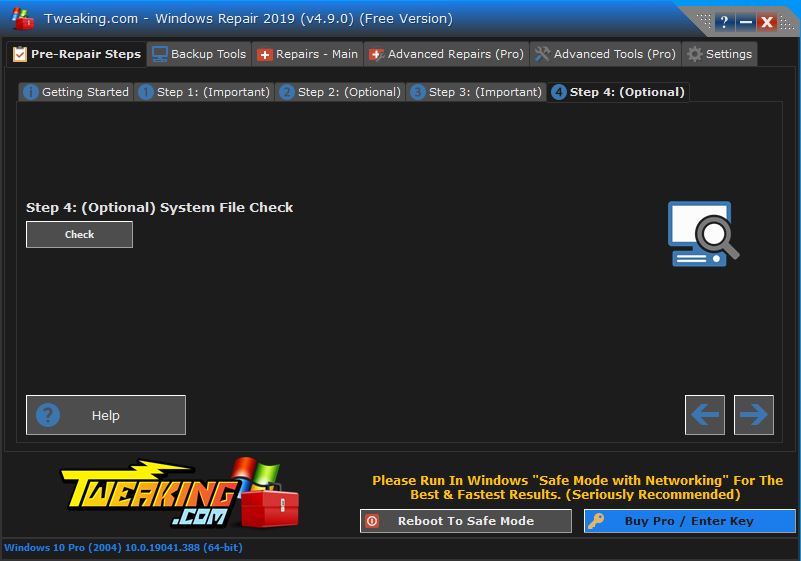Screen dimensions: 801x561
Task: Click the title bar question mark help button
Action: 723,22
